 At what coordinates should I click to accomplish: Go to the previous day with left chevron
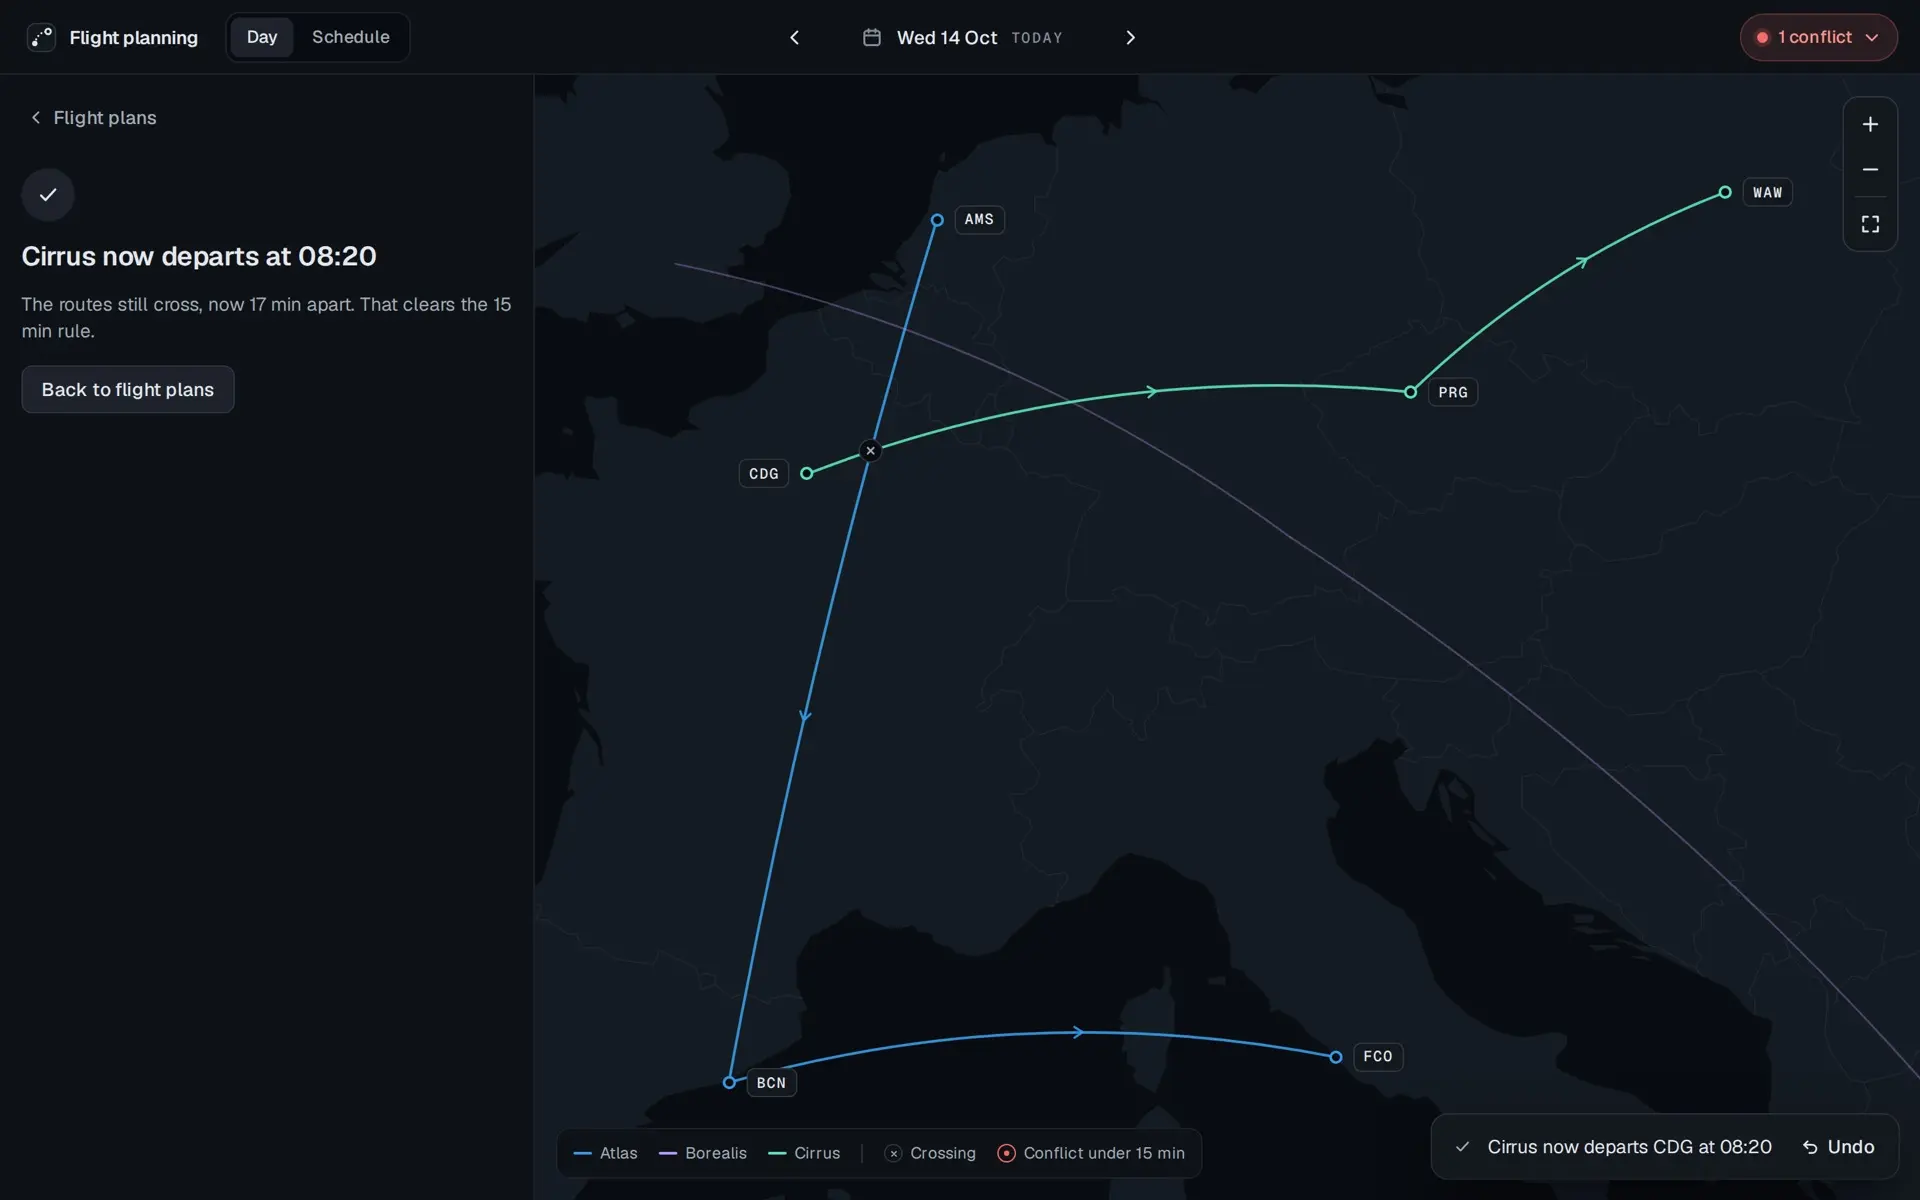tap(795, 37)
